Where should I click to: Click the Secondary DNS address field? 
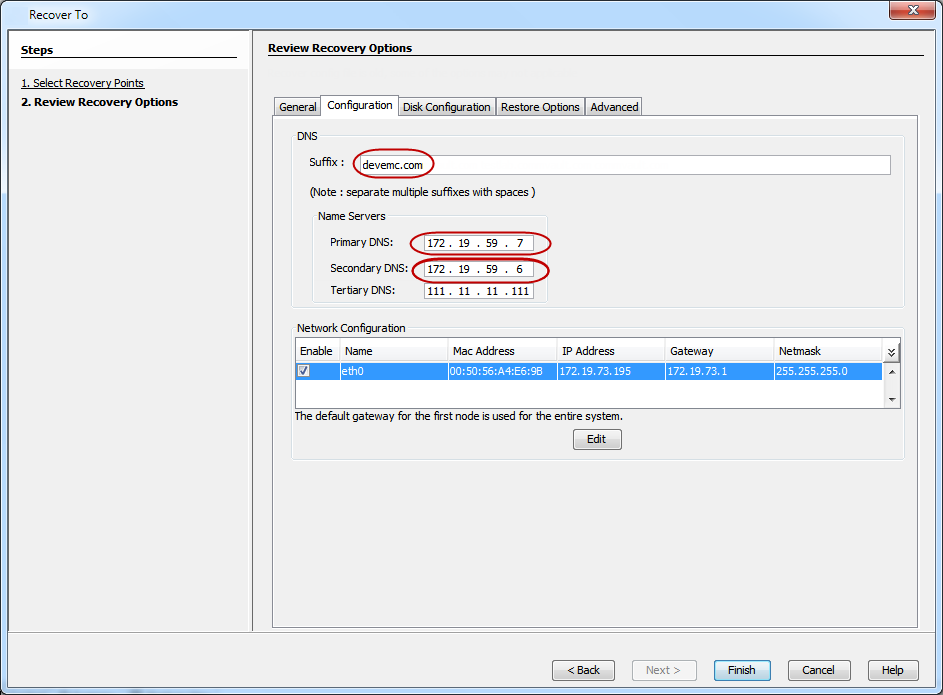point(478,270)
